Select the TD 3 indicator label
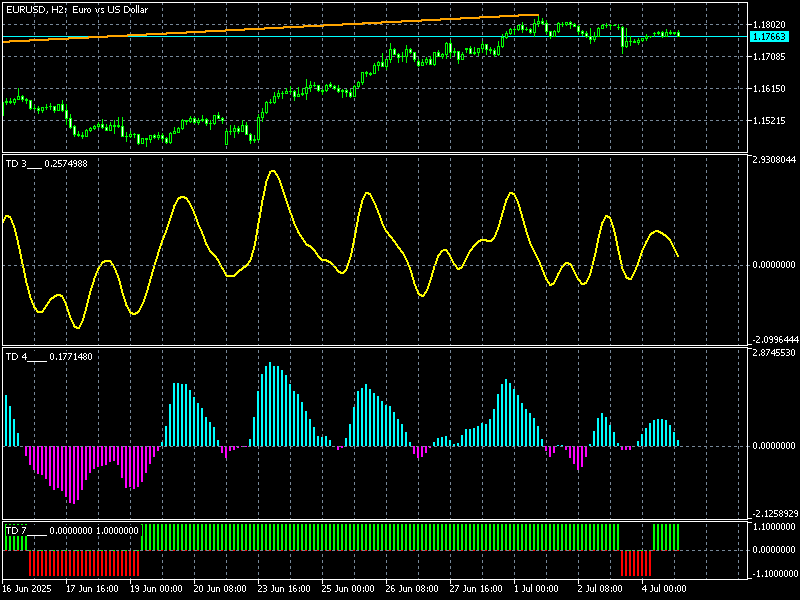Image resolution: width=800 pixels, height=600 pixels. click(46, 164)
